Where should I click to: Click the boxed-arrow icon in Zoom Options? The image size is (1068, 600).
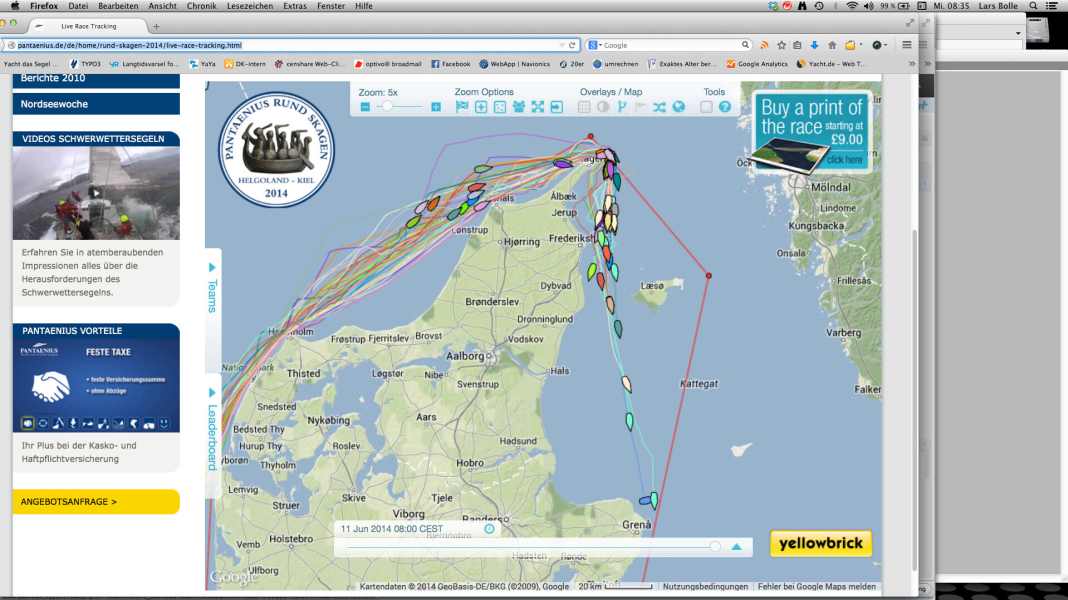tap(556, 107)
